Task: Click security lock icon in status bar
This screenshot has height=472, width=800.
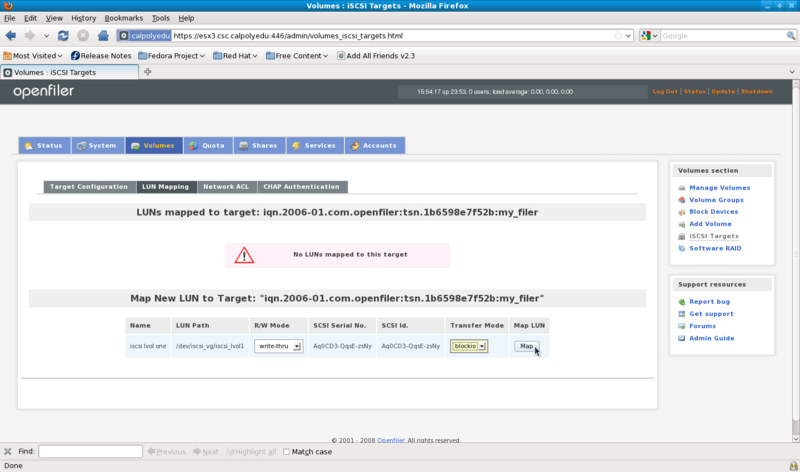Action: point(793,466)
